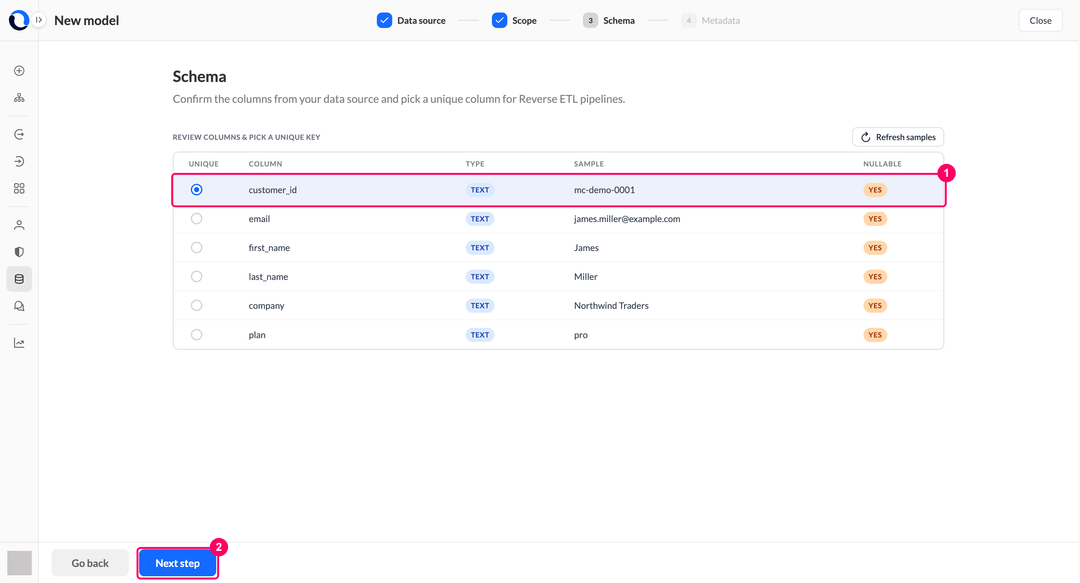Click the email column name
Image resolution: width=1080 pixels, height=583 pixels.
click(x=259, y=218)
